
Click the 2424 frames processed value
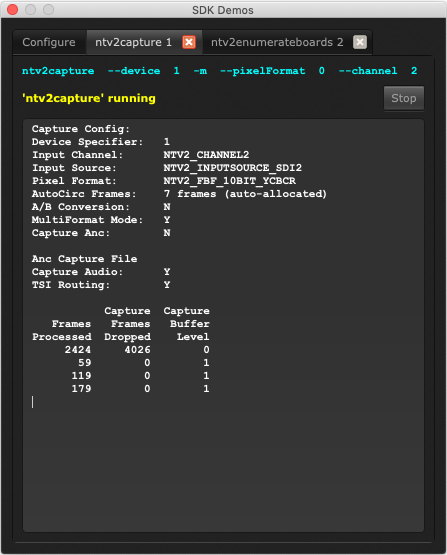78,350
